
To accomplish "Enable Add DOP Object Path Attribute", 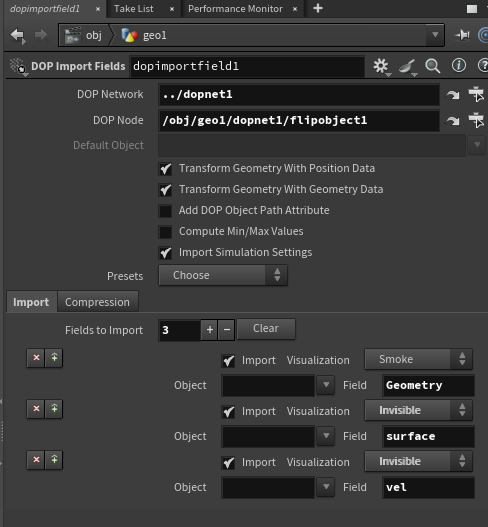I will [x=165, y=211].
